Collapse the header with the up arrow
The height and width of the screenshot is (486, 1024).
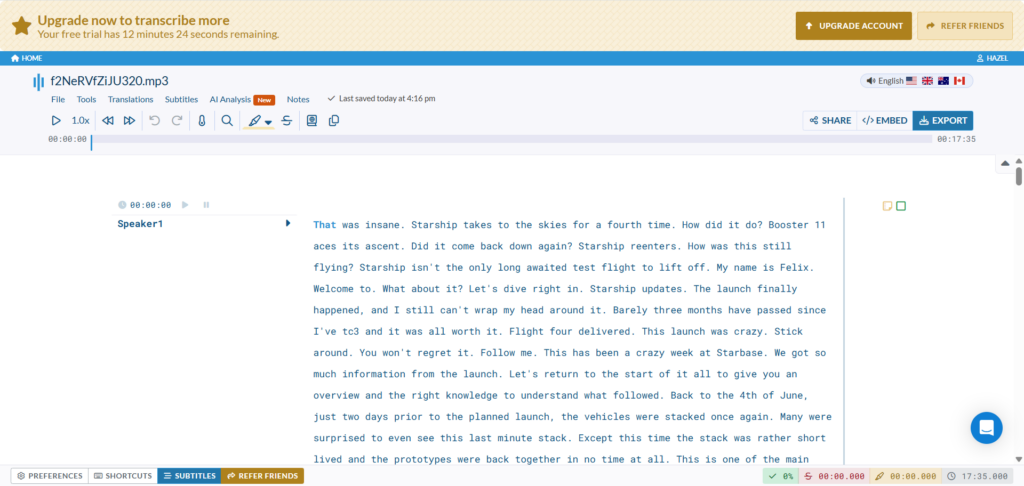tap(1006, 163)
